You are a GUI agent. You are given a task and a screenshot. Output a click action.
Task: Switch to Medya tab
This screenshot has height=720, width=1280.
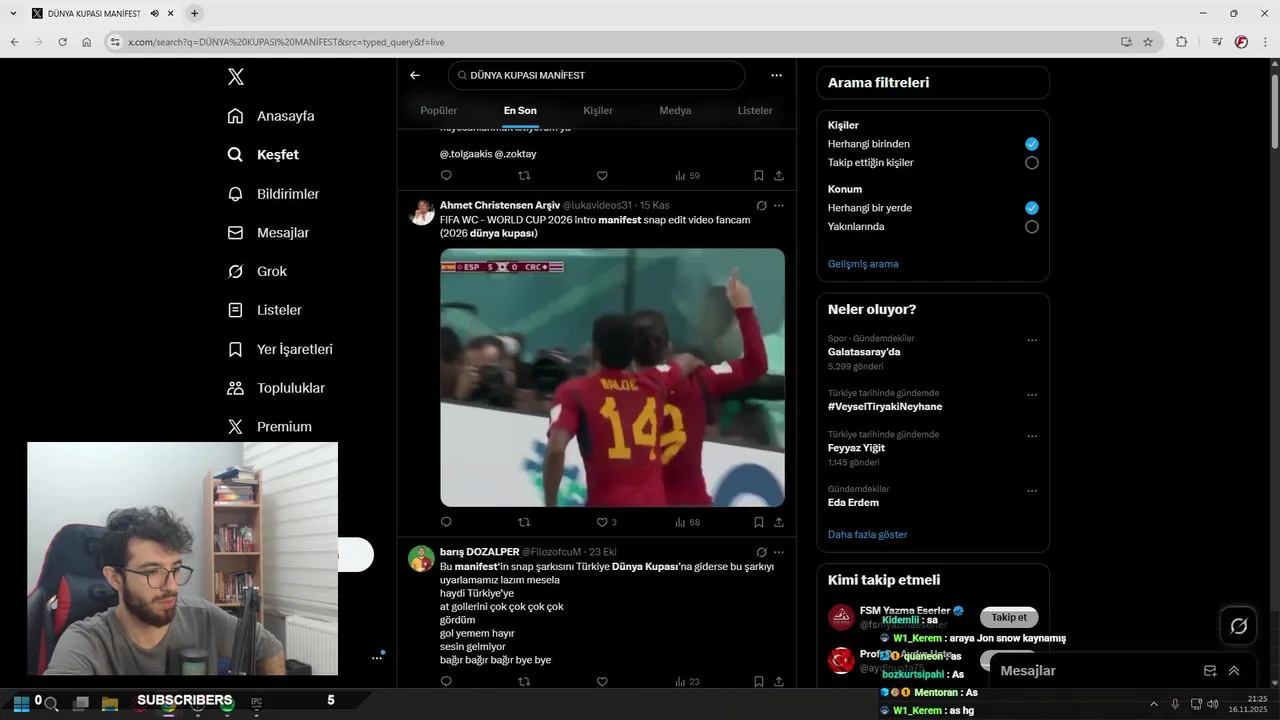coord(675,110)
